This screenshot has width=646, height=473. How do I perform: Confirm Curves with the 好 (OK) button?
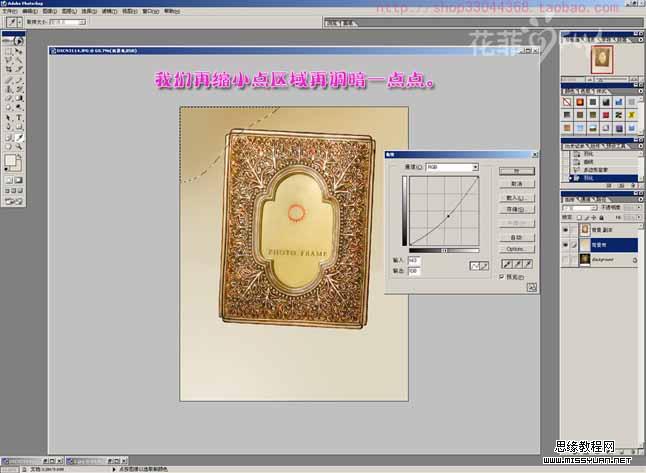pyautogui.click(x=517, y=171)
